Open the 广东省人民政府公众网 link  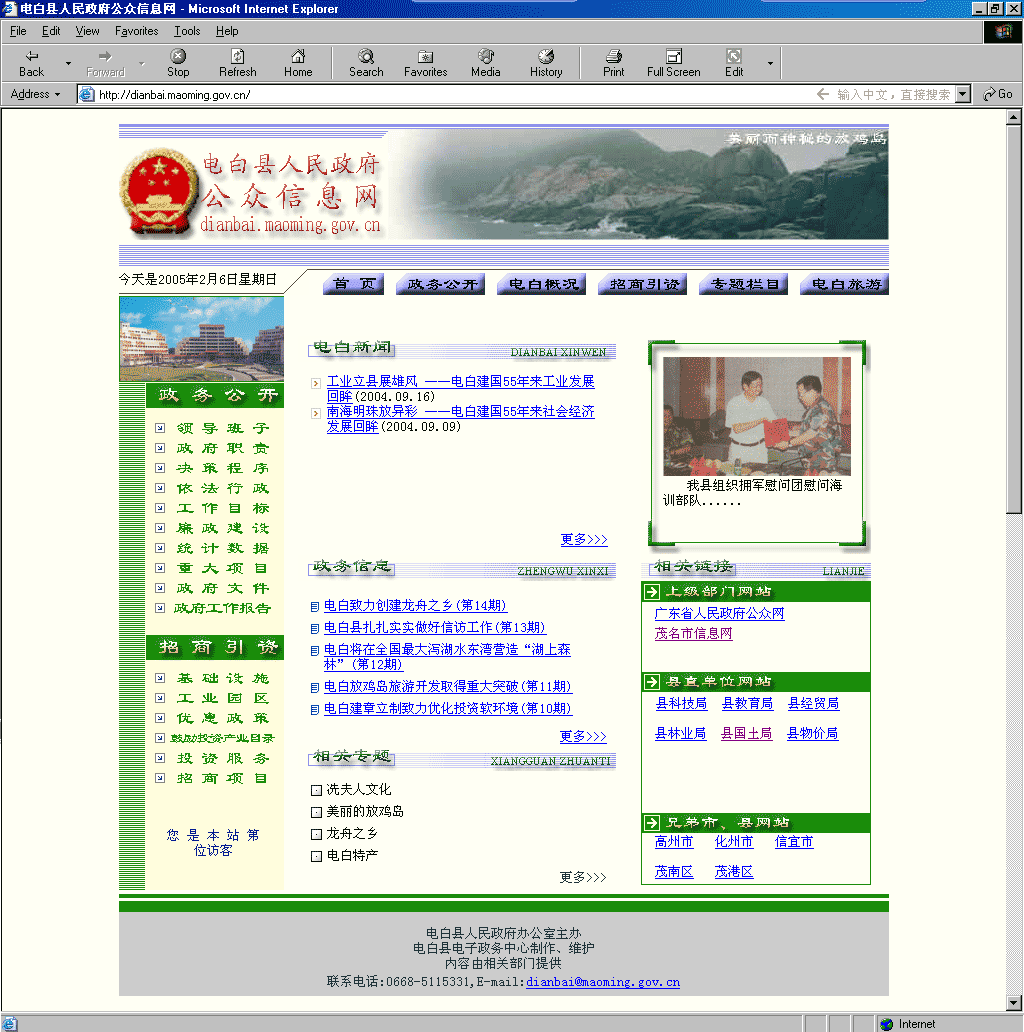click(719, 614)
